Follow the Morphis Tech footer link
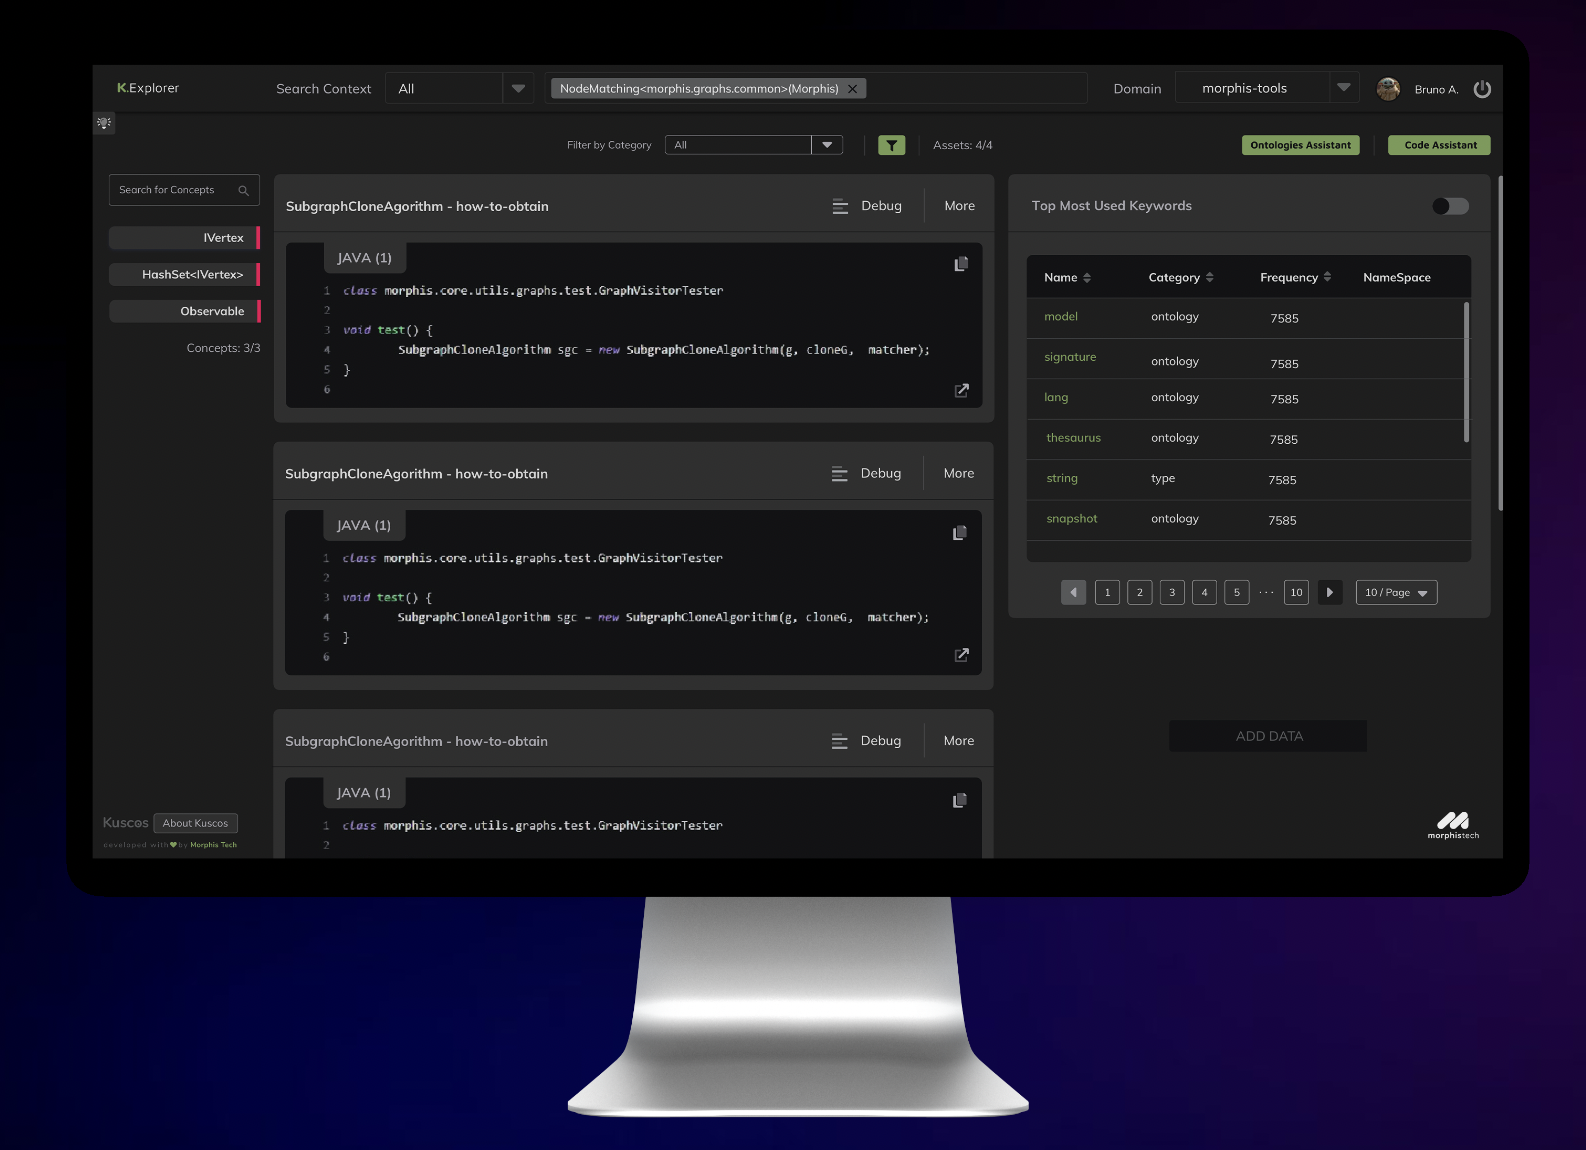1586x1150 pixels. [x=214, y=845]
